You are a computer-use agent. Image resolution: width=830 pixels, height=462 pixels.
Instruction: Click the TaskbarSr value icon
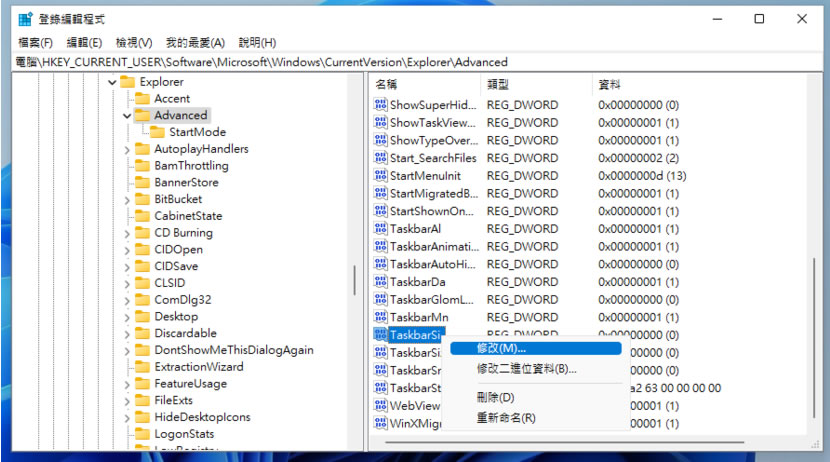click(380, 370)
